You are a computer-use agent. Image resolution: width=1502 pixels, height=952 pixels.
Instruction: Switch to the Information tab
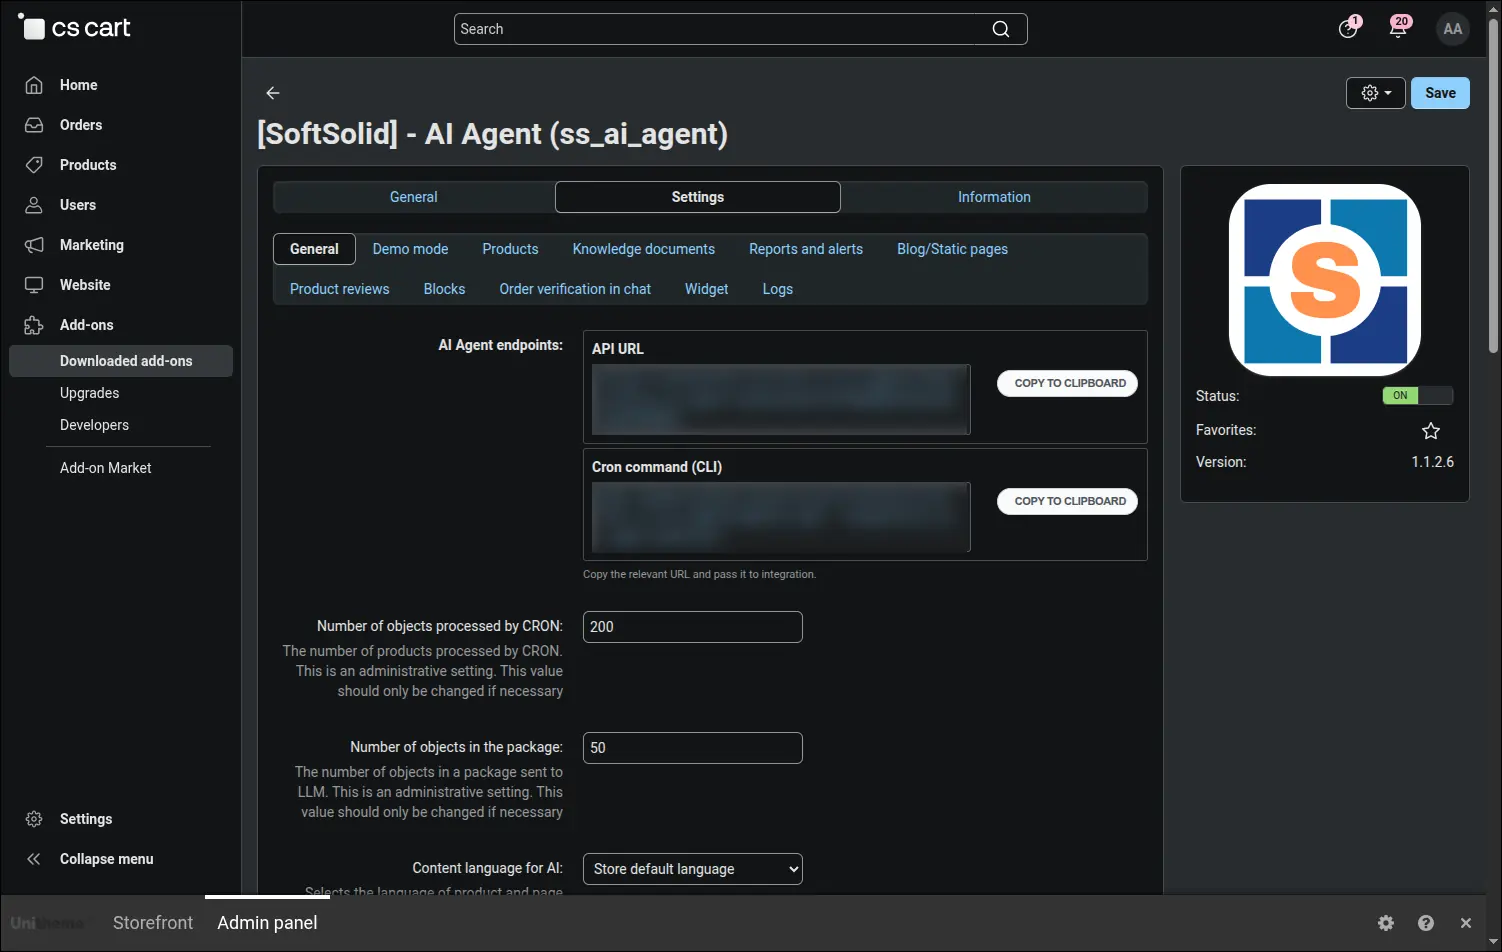tap(994, 197)
